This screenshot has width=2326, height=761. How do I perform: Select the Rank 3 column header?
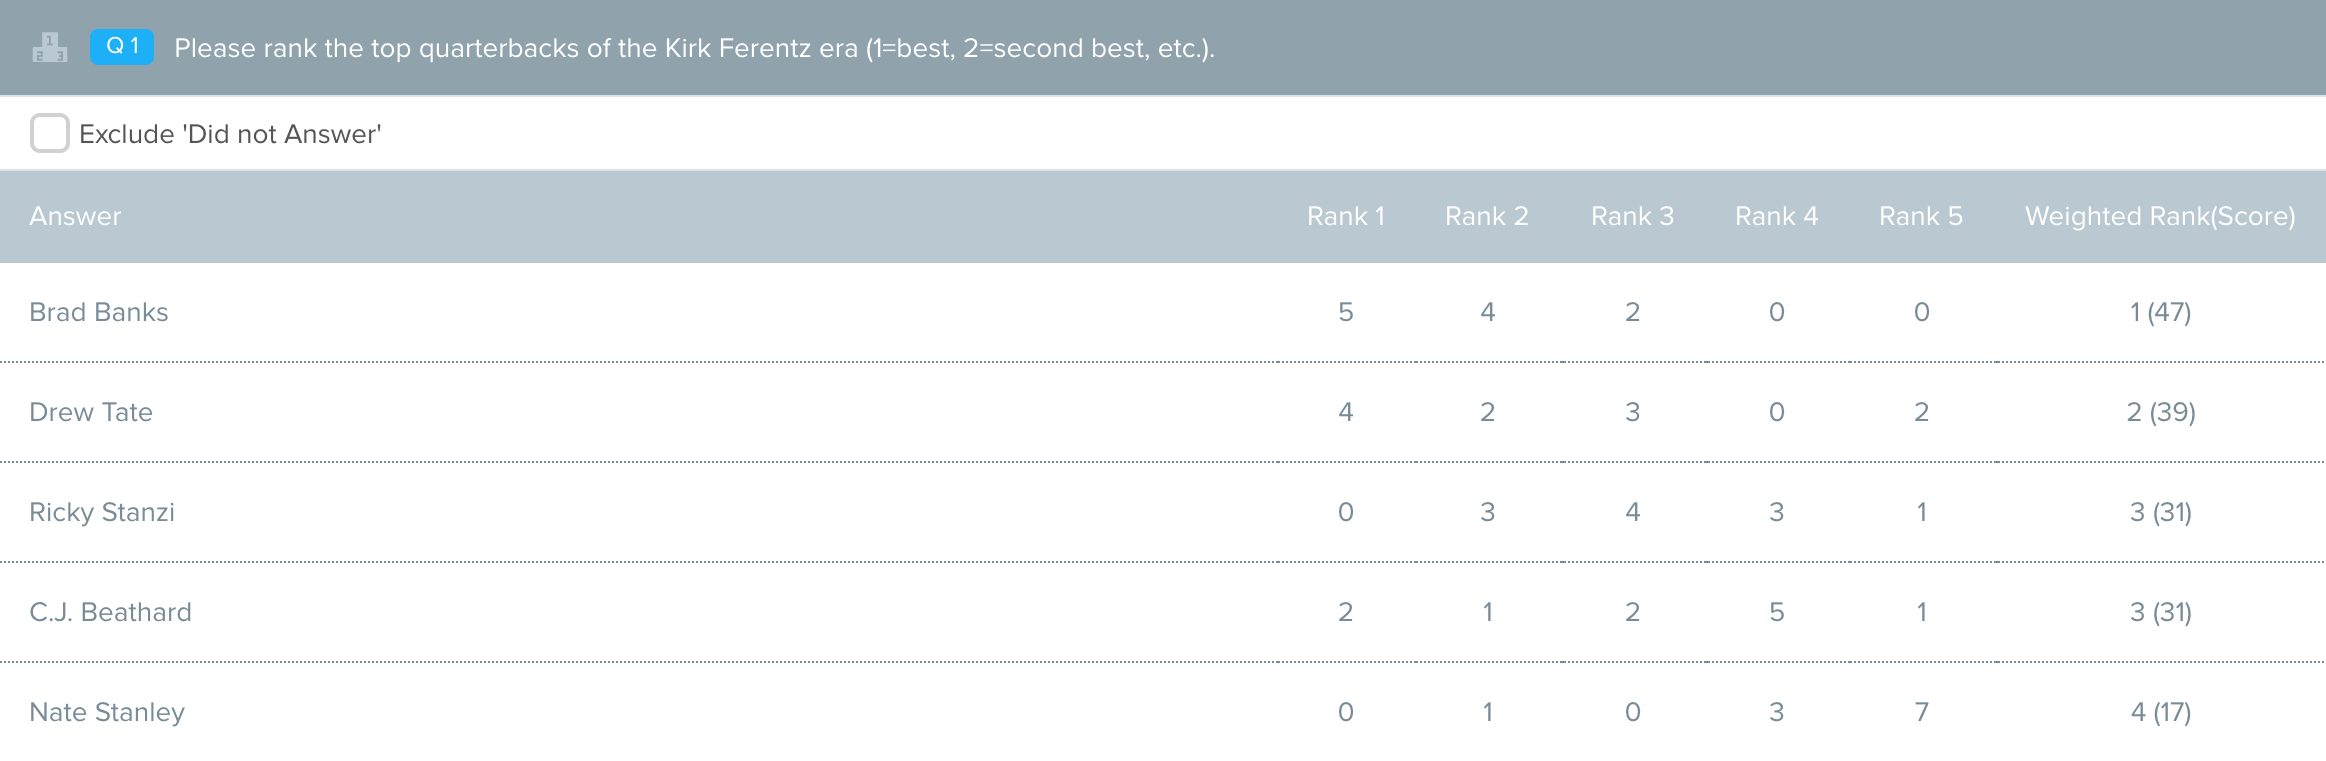tap(1632, 216)
